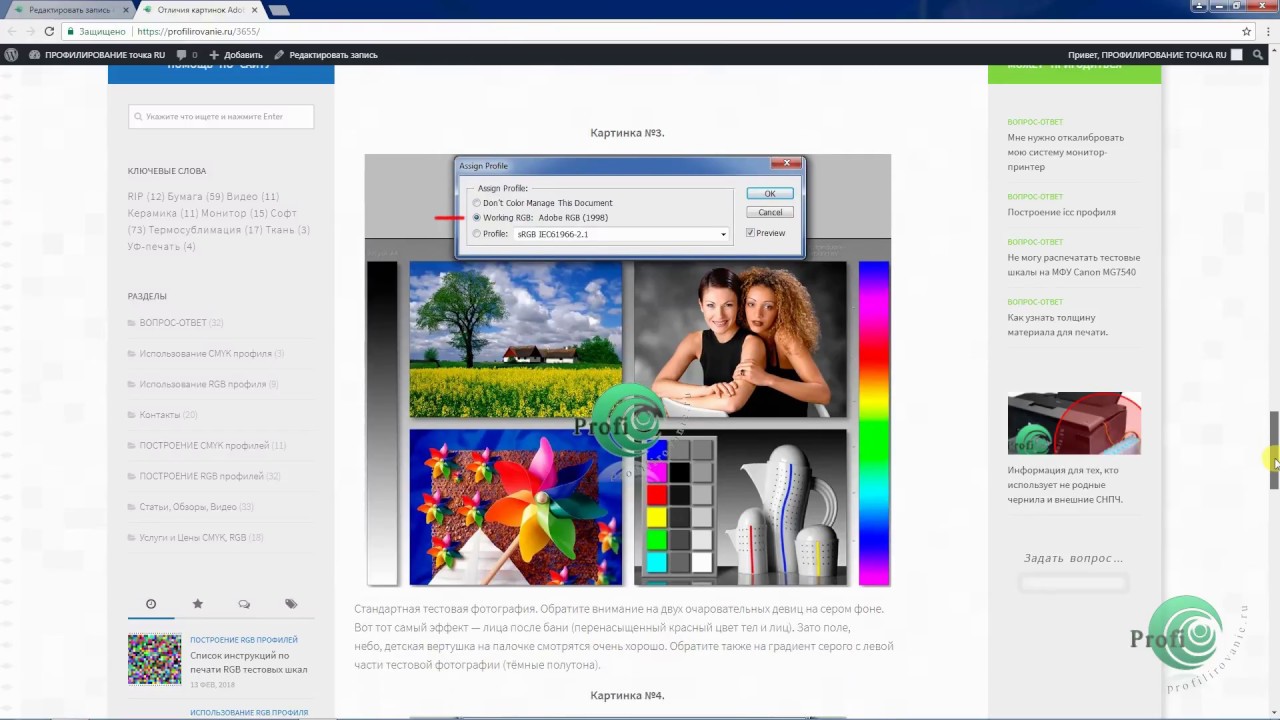Select Working RGB: Adobe RGB (1998) radio
1280x720 pixels.
click(477, 217)
